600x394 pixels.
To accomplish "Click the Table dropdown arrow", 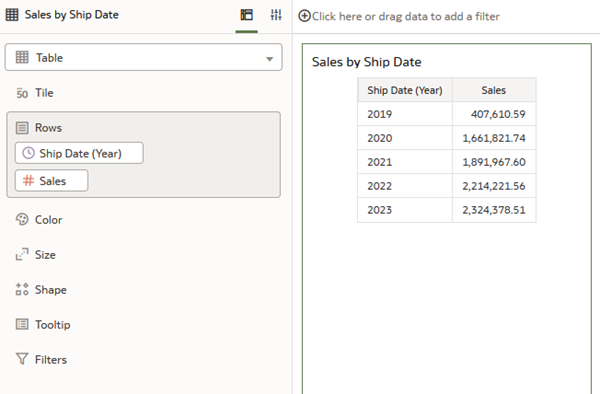I will coord(269,59).
